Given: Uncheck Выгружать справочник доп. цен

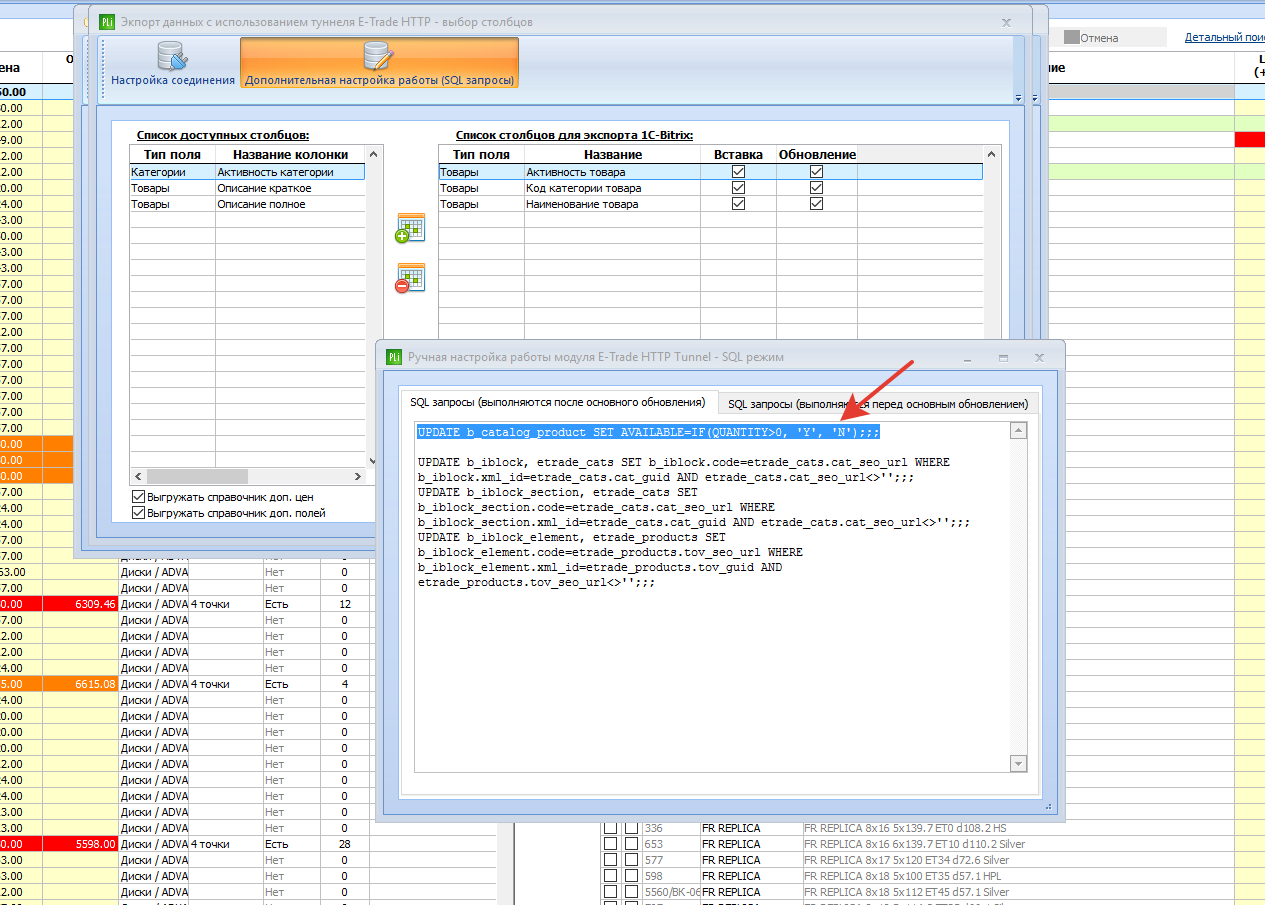Looking at the screenshot, I should pos(138,497).
